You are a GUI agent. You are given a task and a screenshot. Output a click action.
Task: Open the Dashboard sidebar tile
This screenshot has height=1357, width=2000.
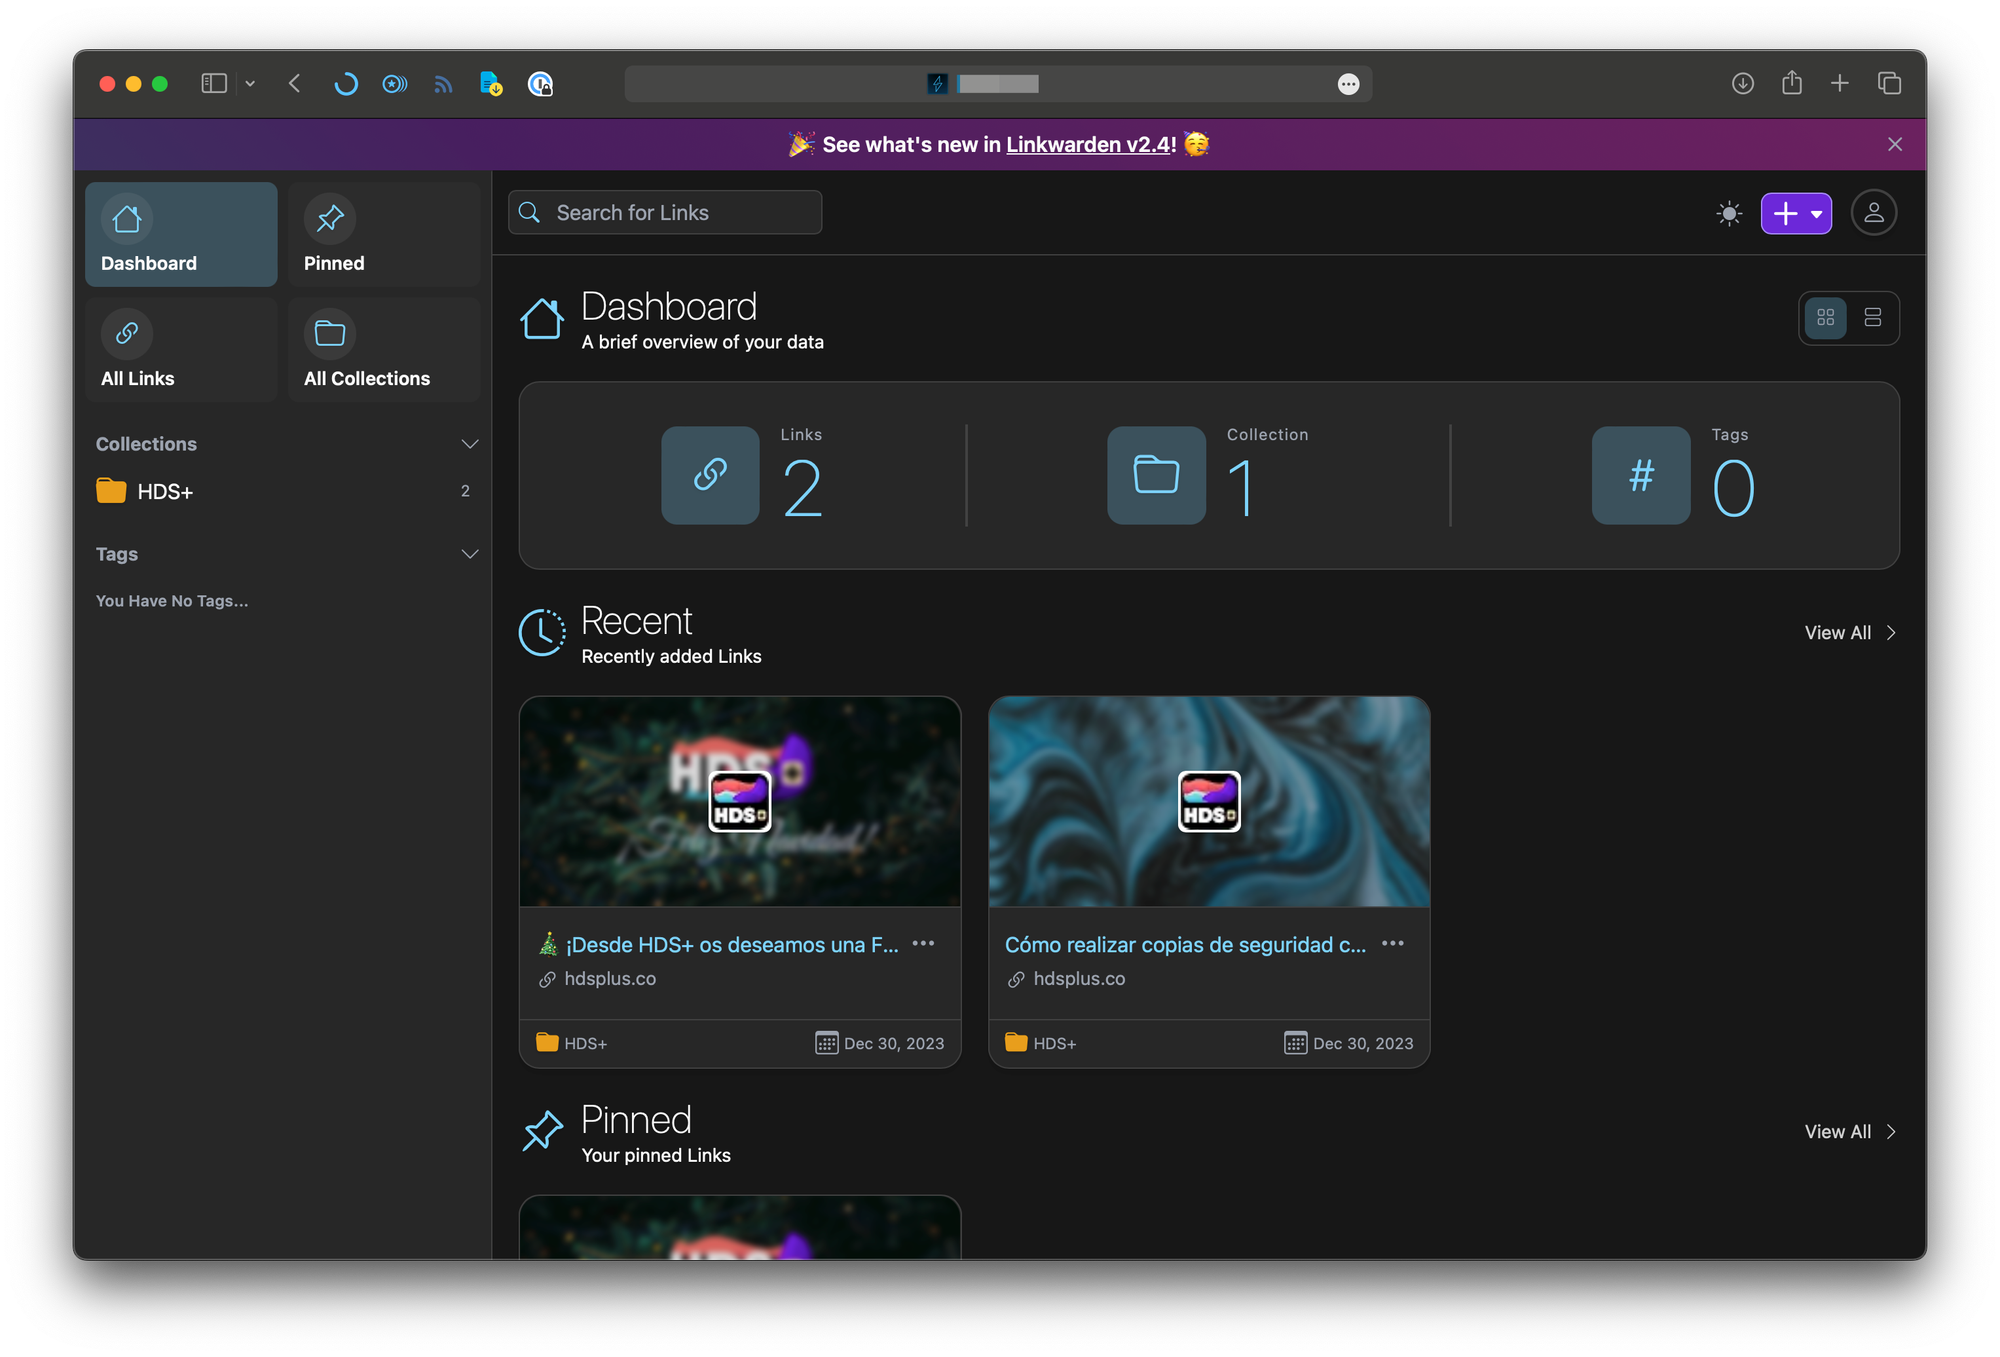[x=181, y=234]
